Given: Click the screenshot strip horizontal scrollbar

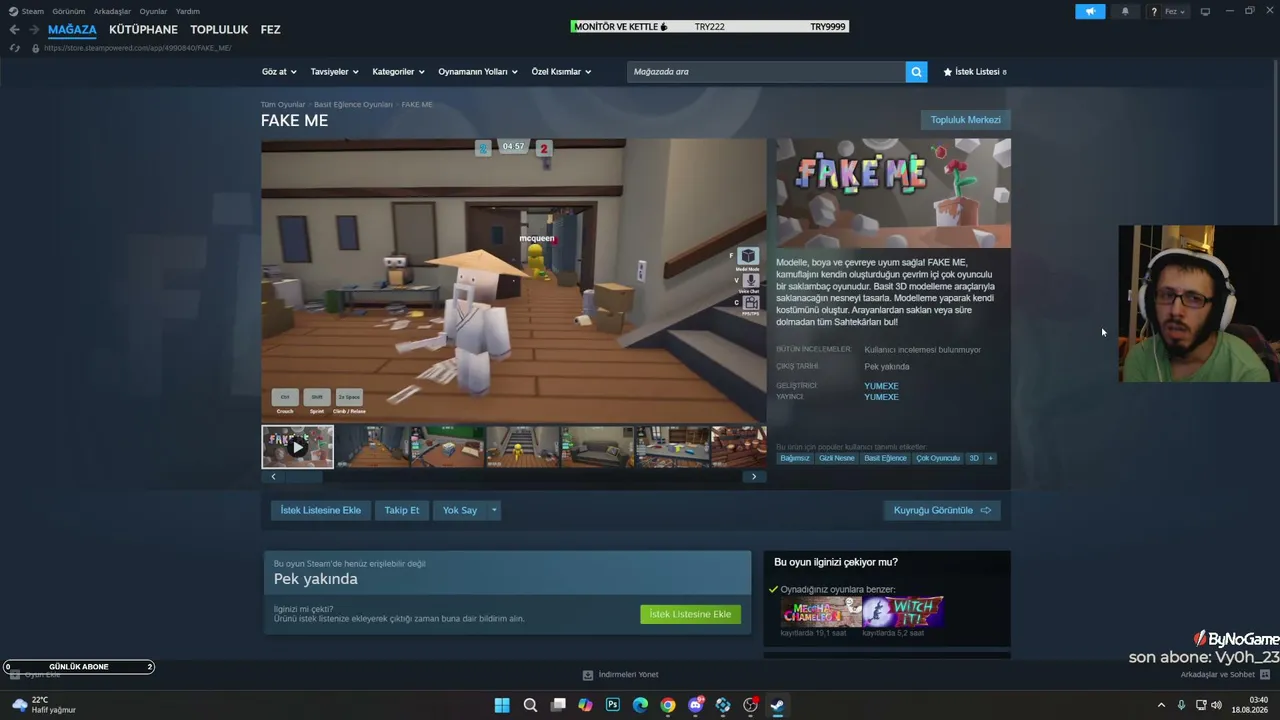Looking at the screenshot, I should (514, 477).
